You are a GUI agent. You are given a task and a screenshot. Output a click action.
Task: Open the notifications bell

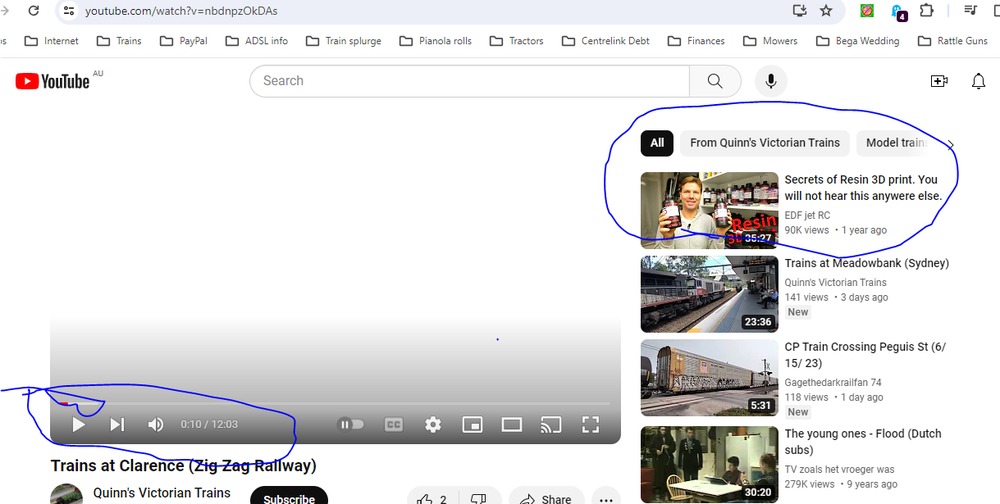(x=978, y=81)
